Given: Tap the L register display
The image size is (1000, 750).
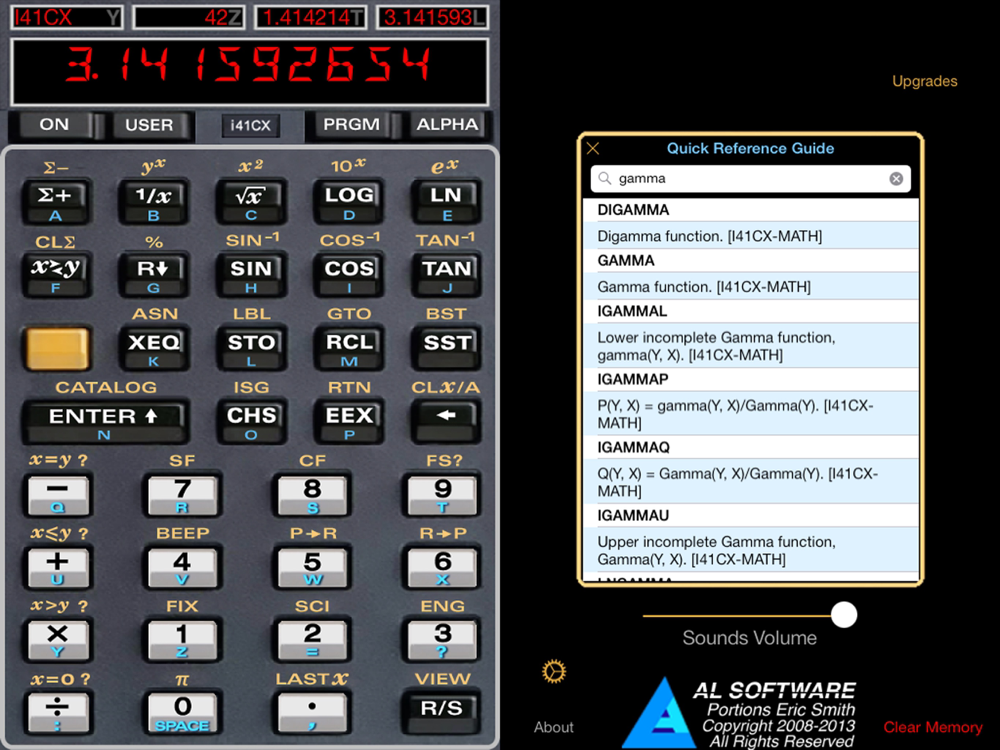Looking at the screenshot, I should tap(432, 17).
